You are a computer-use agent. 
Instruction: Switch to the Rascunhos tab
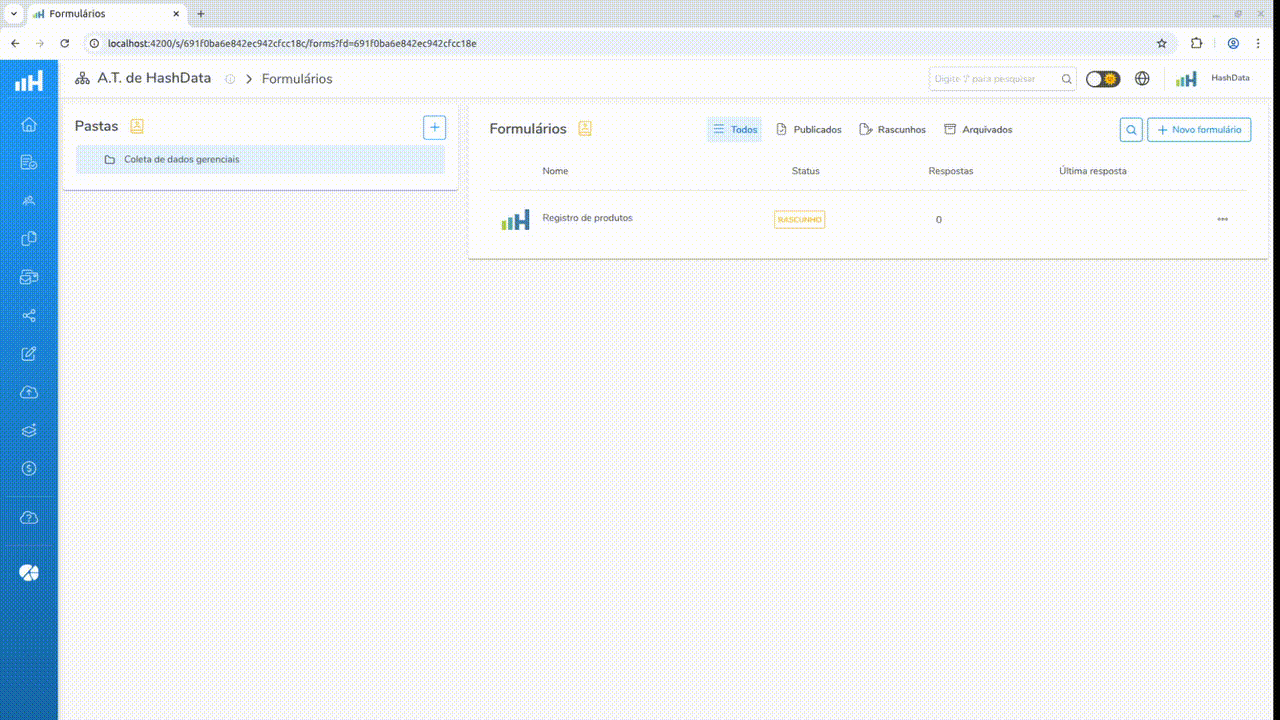[x=892, y=130]
